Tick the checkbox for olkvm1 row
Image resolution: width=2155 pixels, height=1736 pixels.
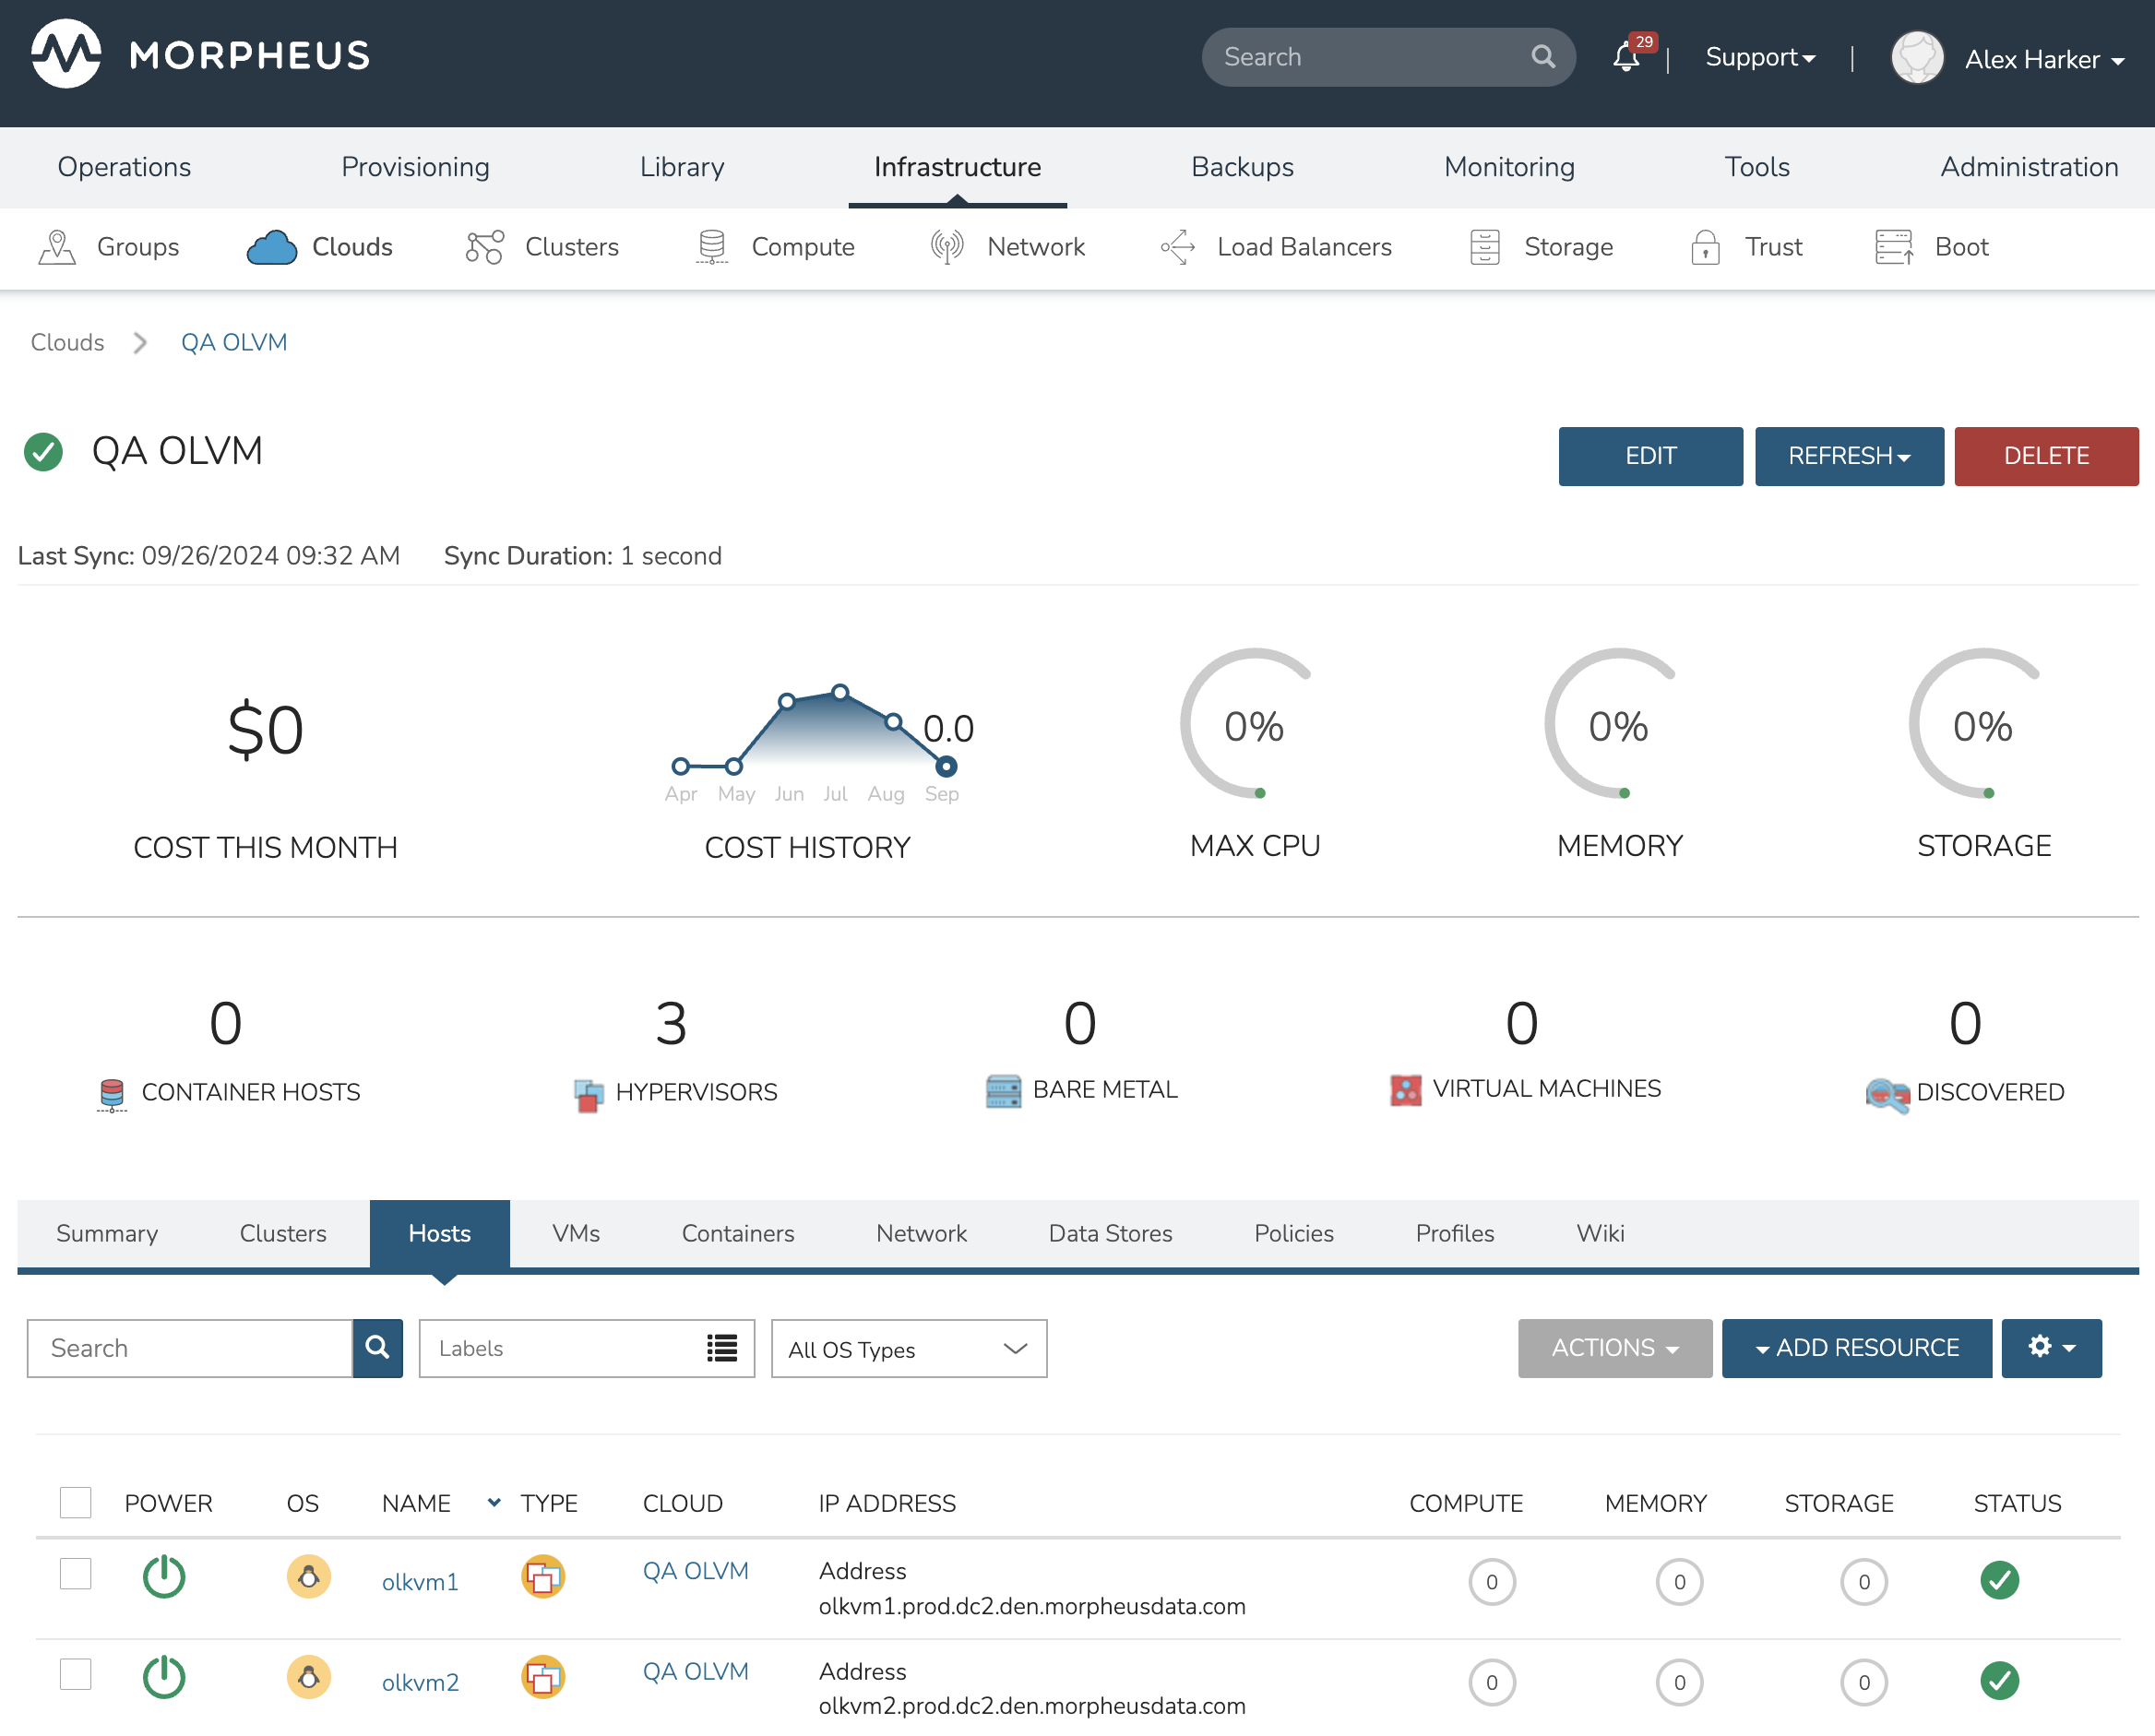coord(75,1574)
